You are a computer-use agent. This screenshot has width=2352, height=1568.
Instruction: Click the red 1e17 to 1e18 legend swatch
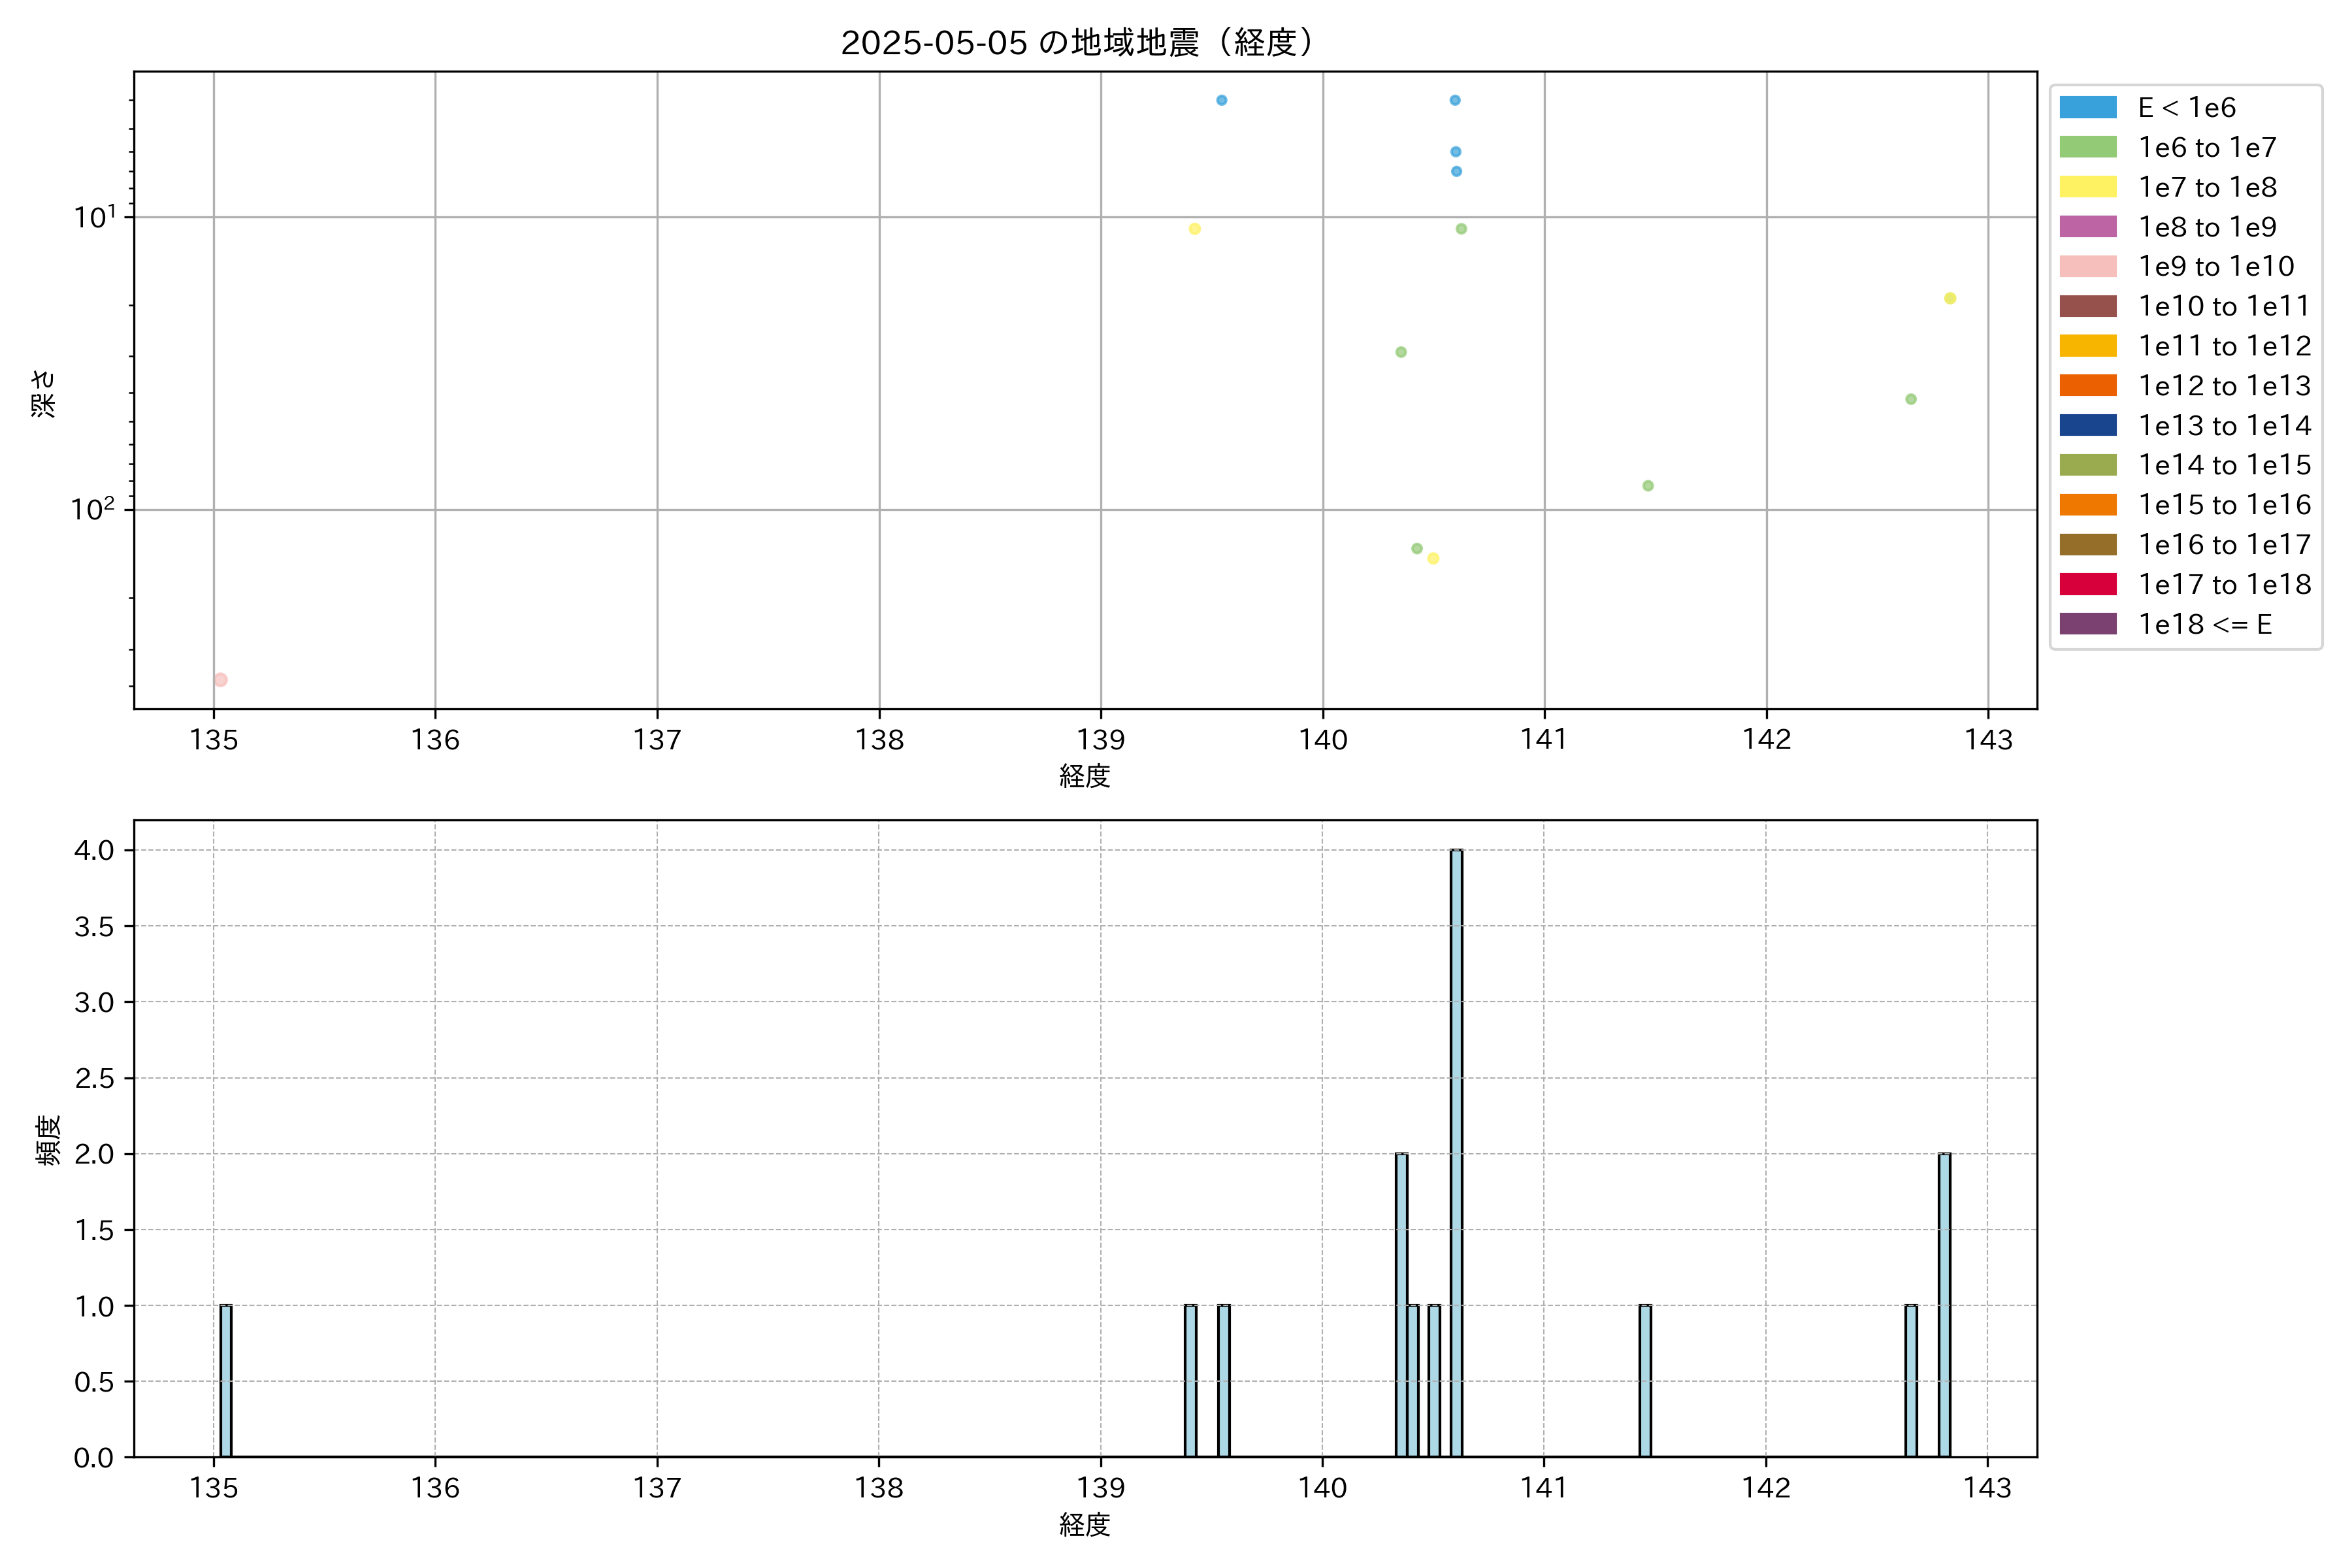tap(2087, 584)
